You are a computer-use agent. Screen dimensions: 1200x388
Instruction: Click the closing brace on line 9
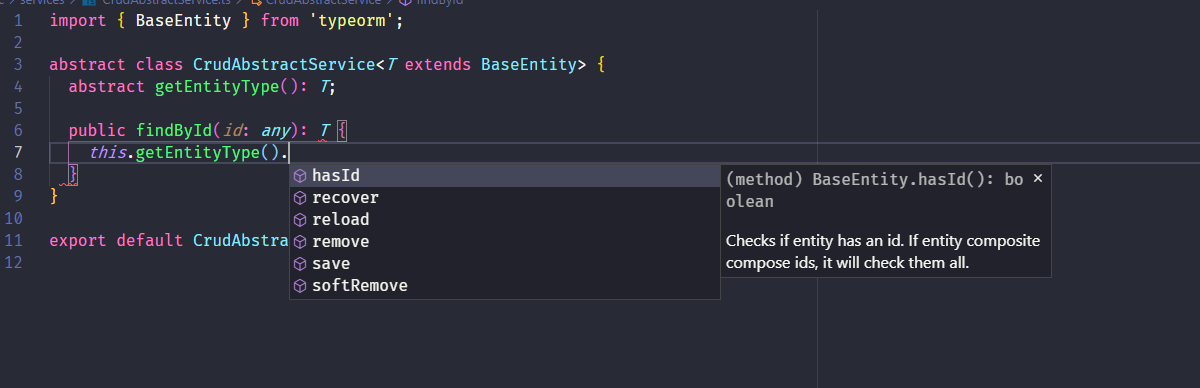pyautogui.click(x=54, y=196)
